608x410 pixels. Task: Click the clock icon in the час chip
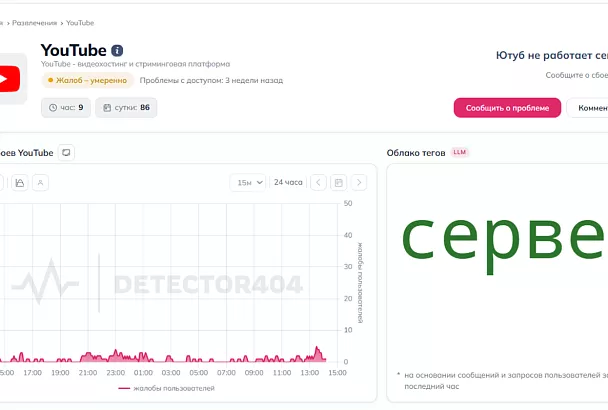coord(53,107)
